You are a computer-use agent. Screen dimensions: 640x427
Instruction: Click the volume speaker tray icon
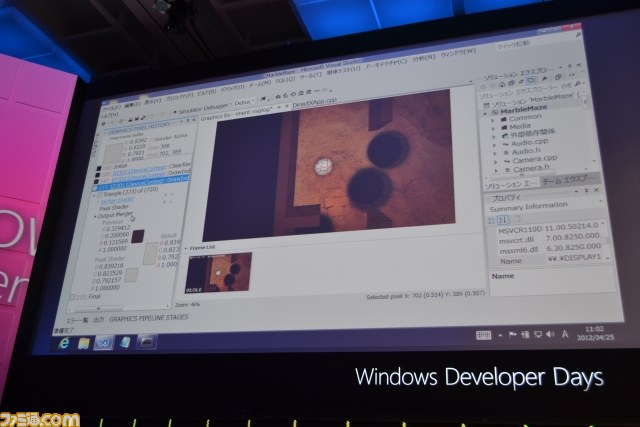click(550, 334)
